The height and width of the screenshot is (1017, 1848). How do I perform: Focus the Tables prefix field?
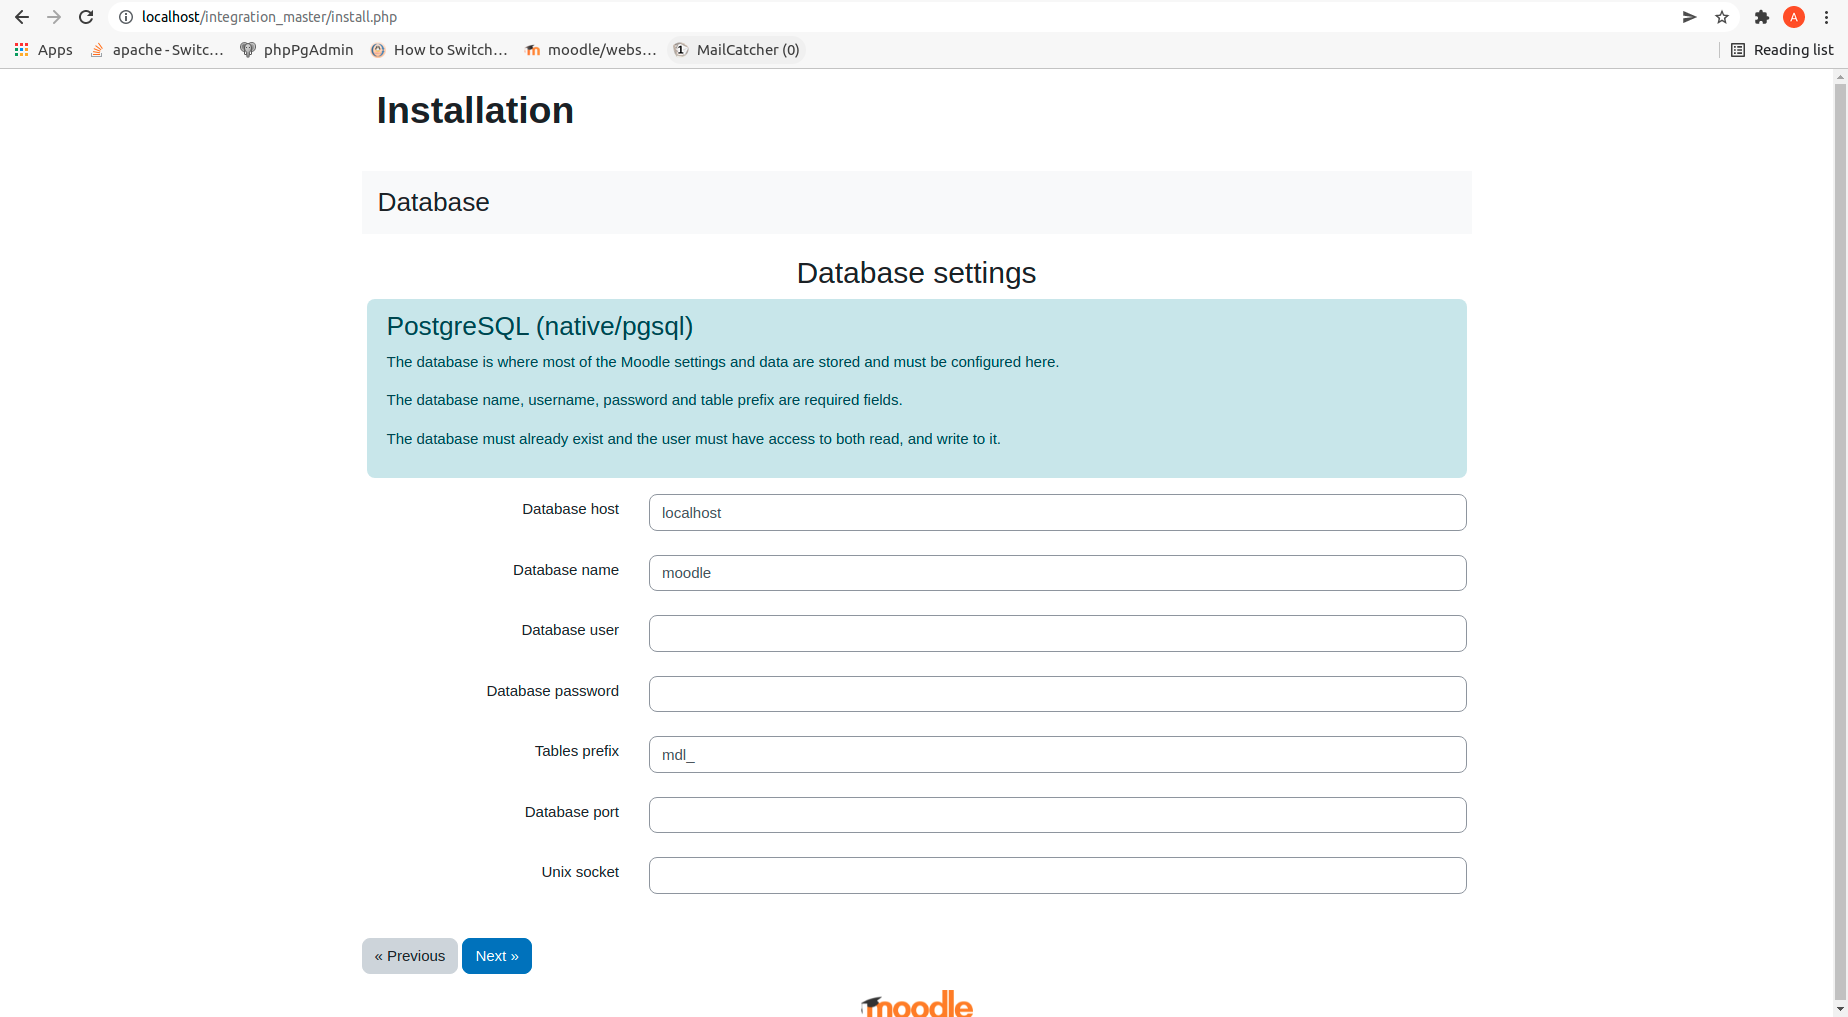(1057, 755)
